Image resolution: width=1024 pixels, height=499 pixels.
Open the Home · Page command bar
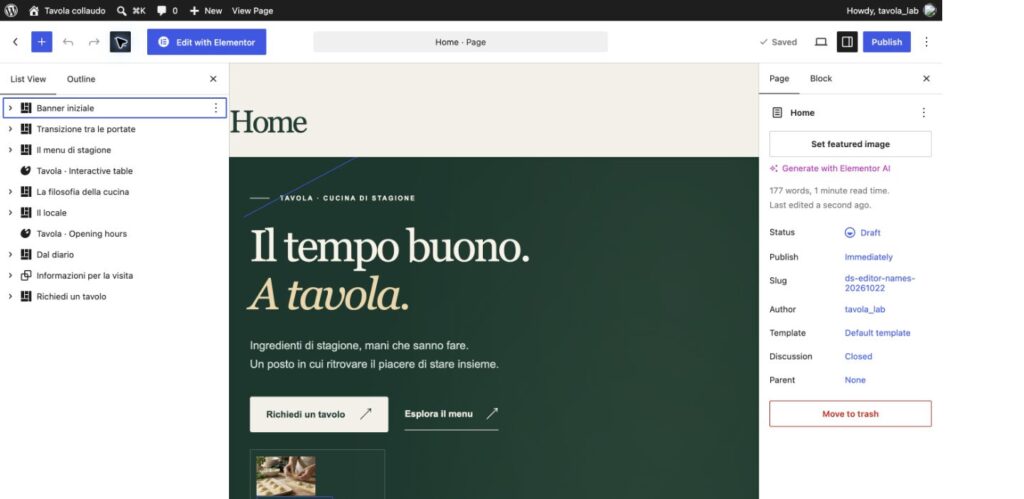tap(460, 42)
